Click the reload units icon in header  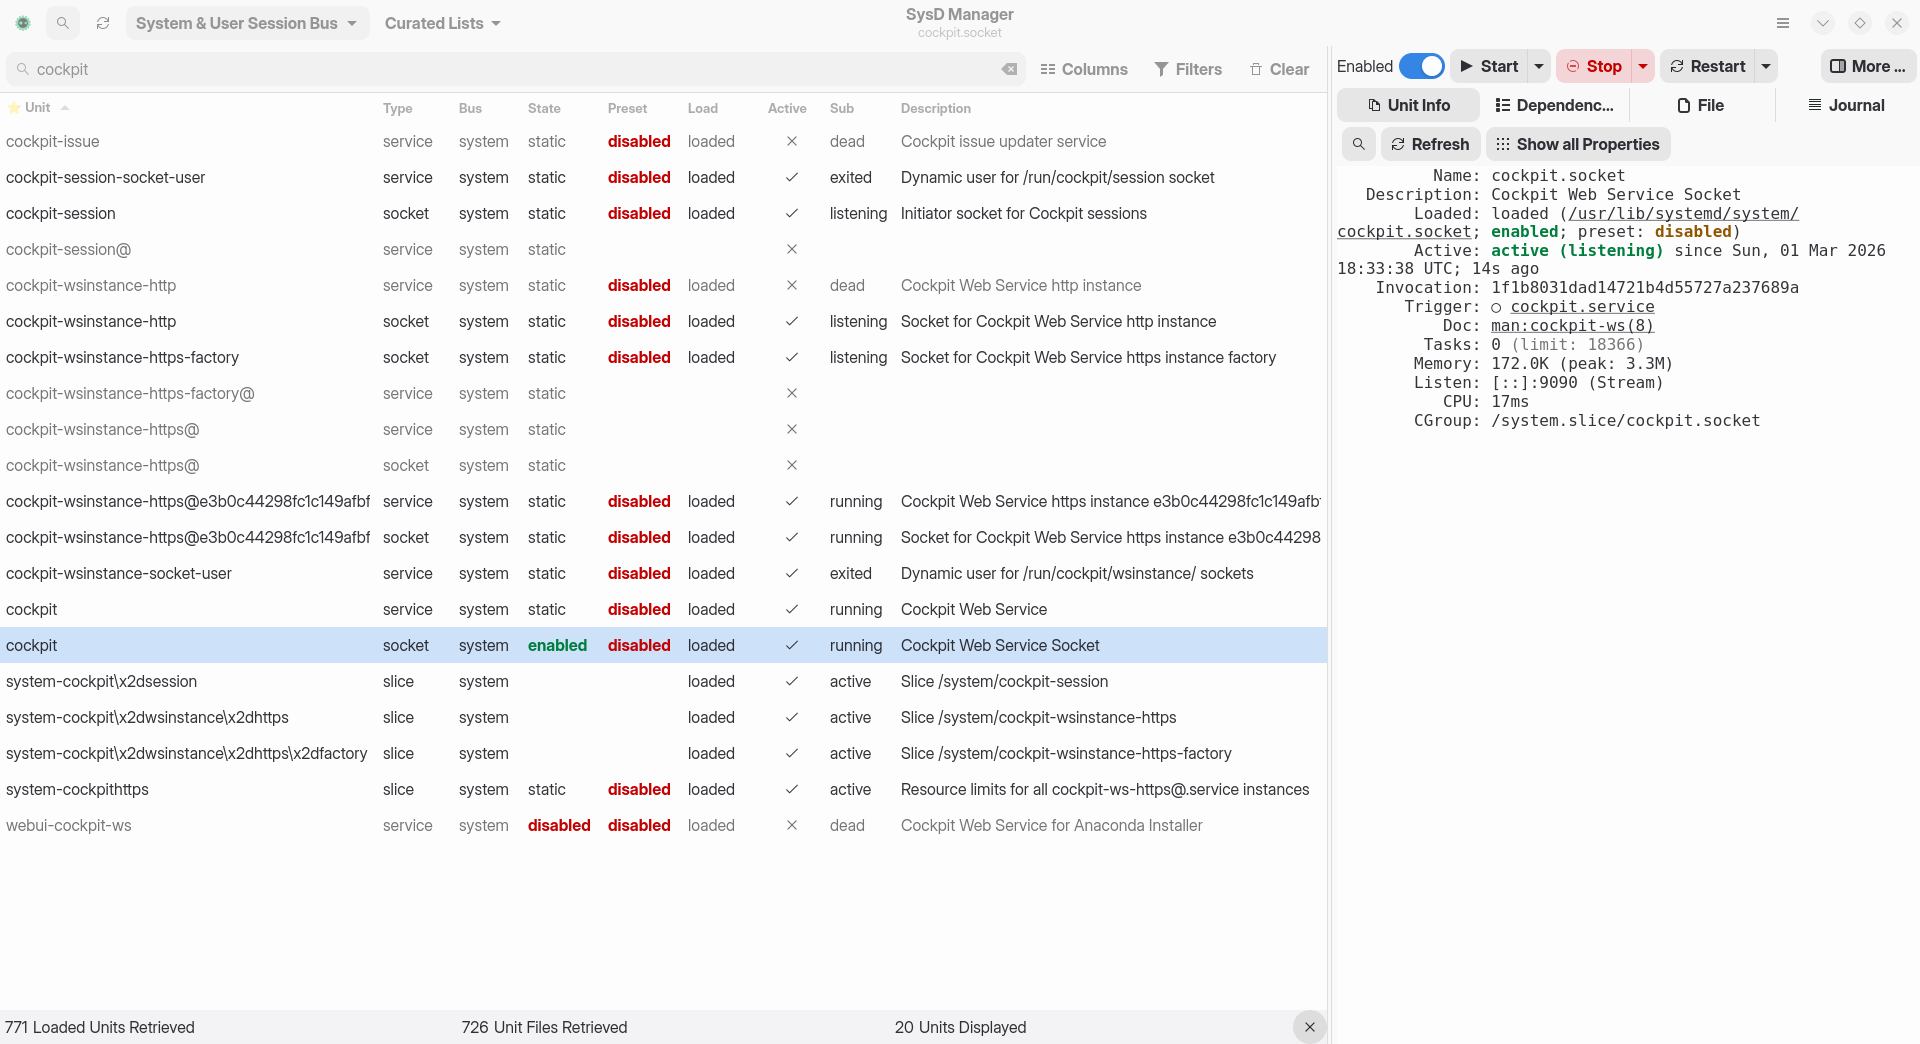pyautogui.click(x=103, y=23)
